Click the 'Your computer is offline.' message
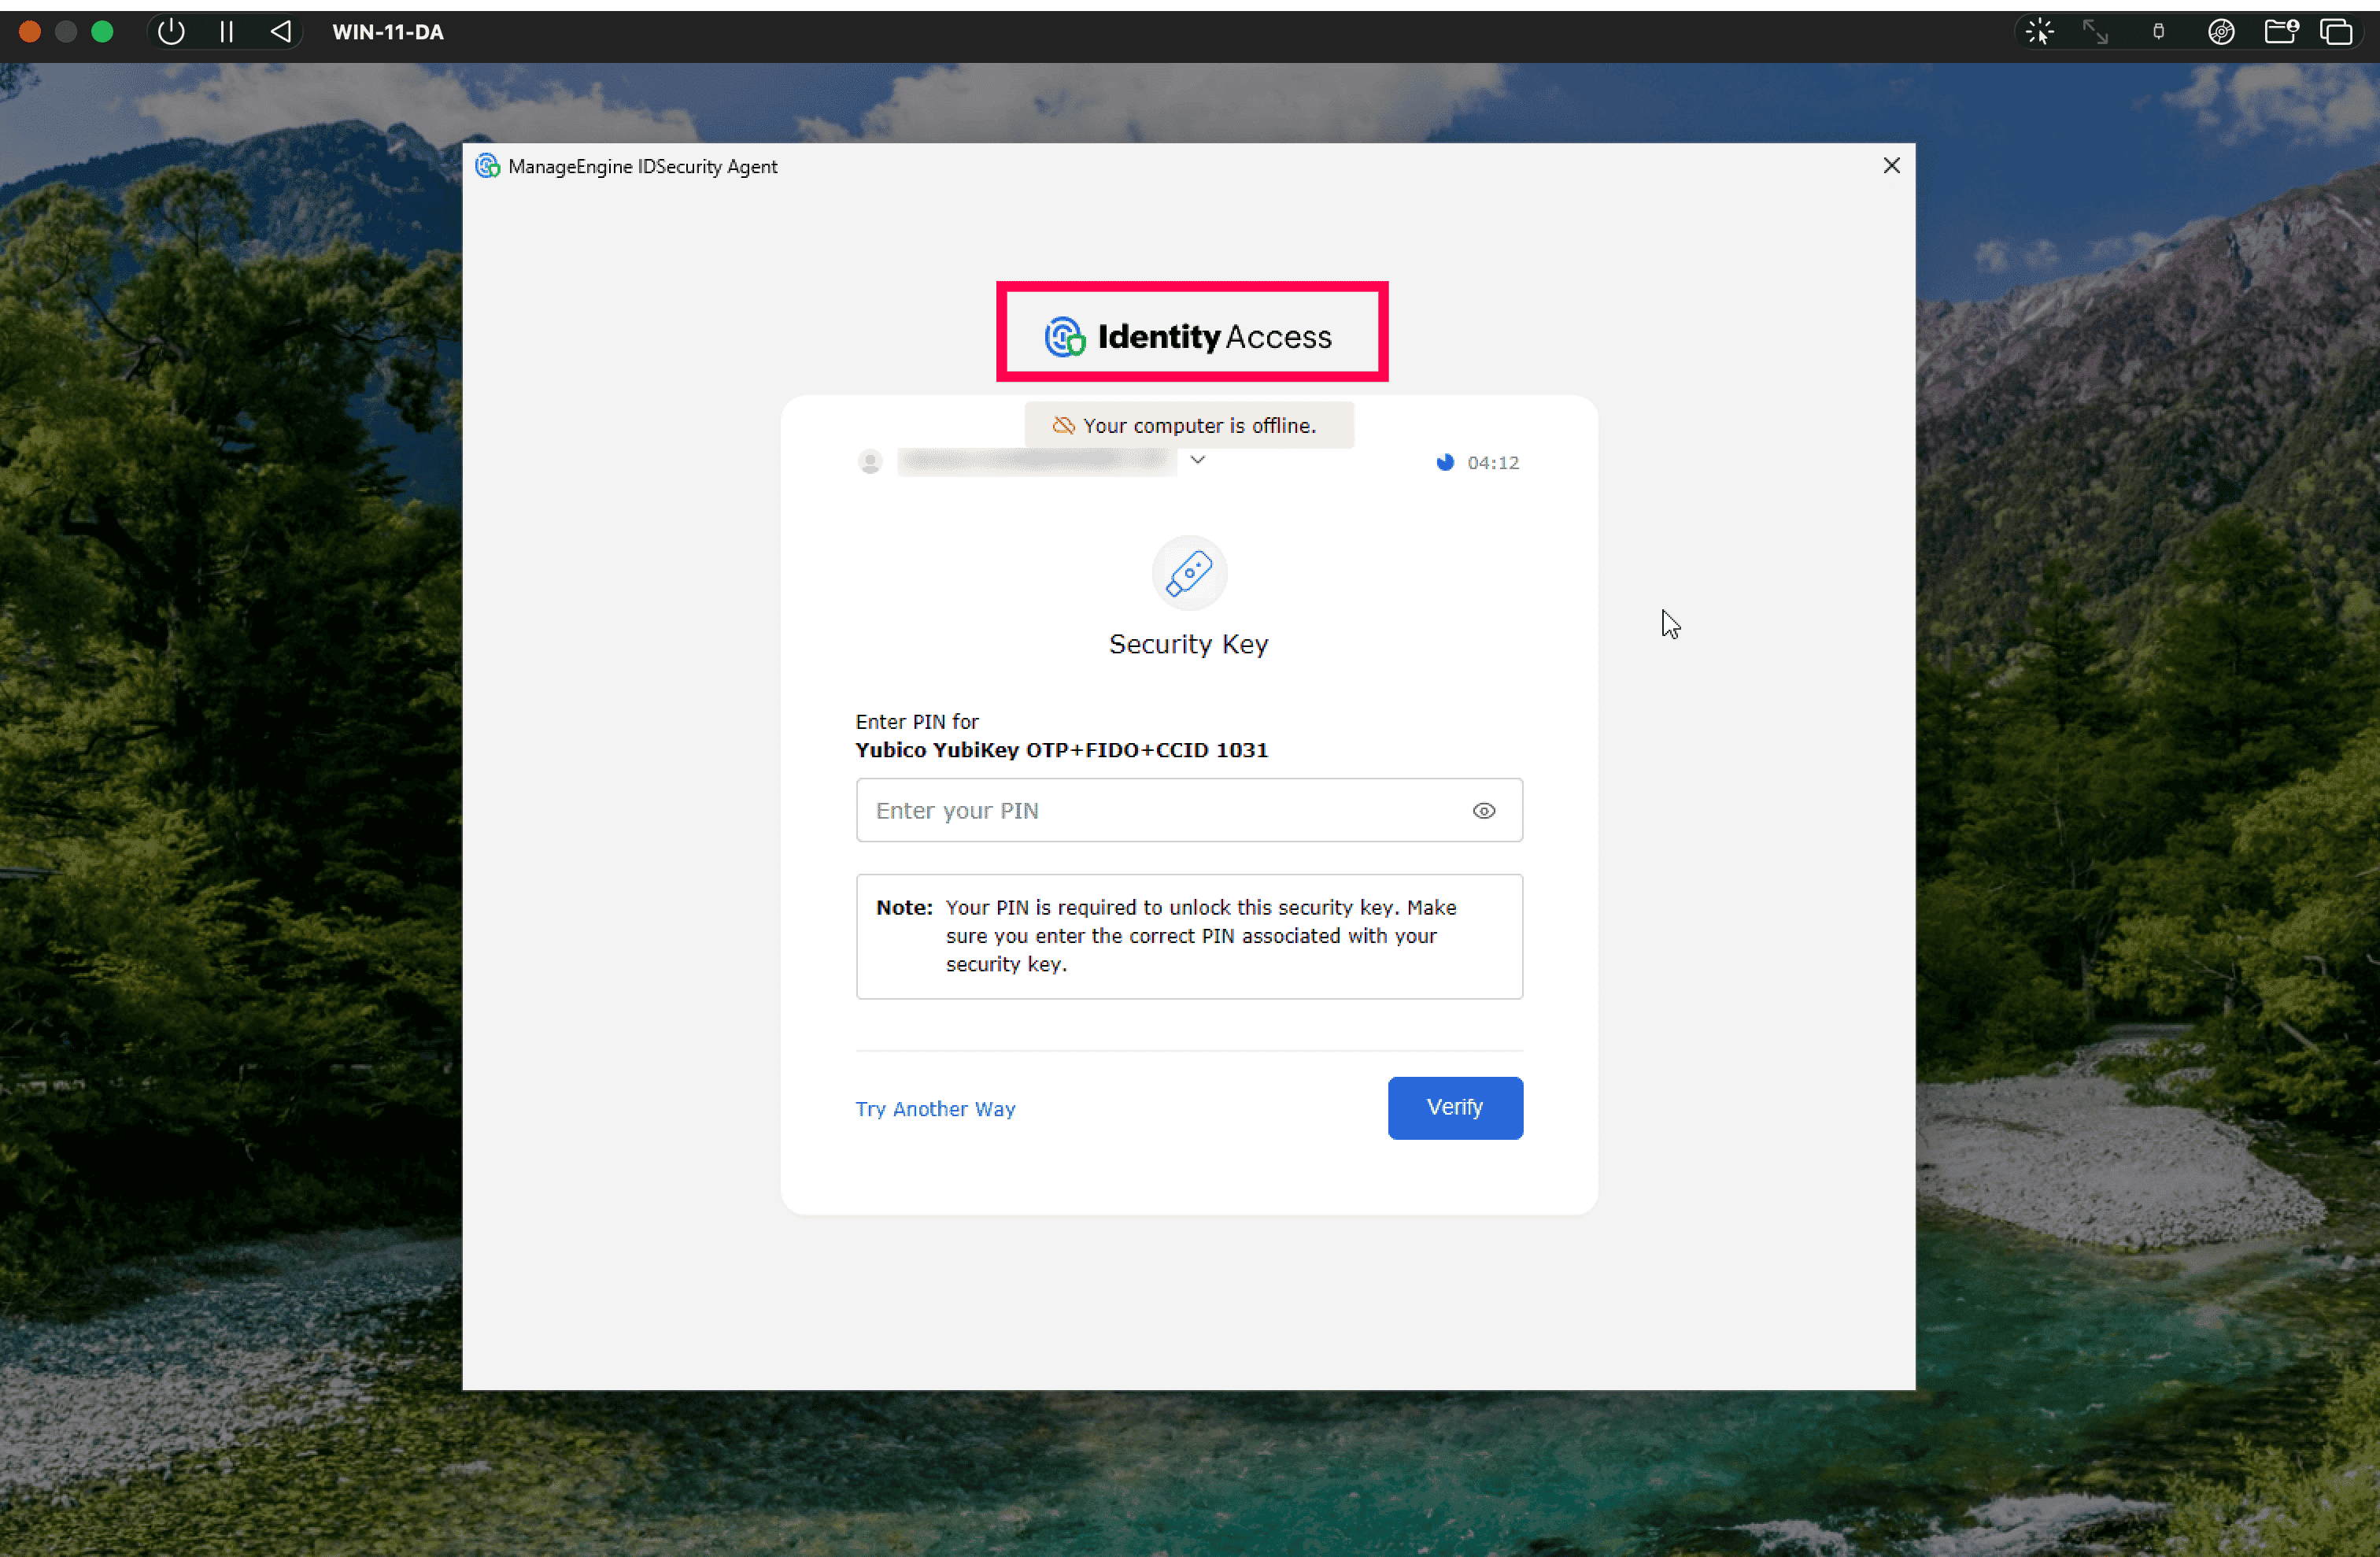 point(1199,425)
